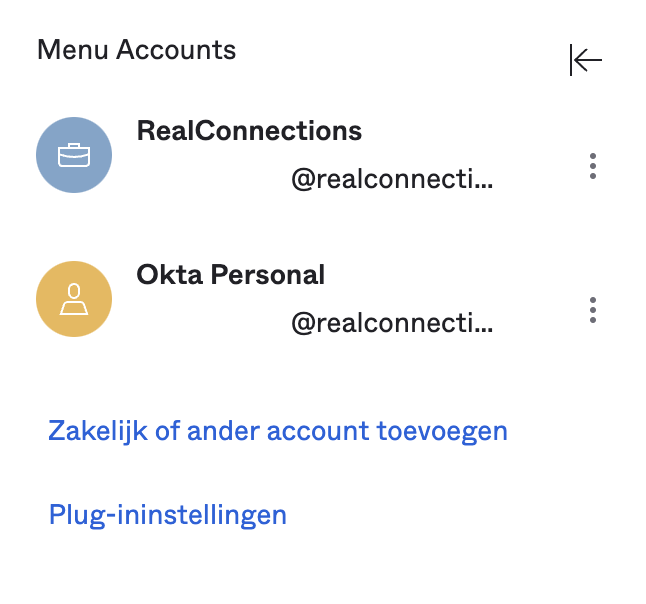Show more options for the Okta Personal account
646x604 pixels.
[x=592, y=310]
